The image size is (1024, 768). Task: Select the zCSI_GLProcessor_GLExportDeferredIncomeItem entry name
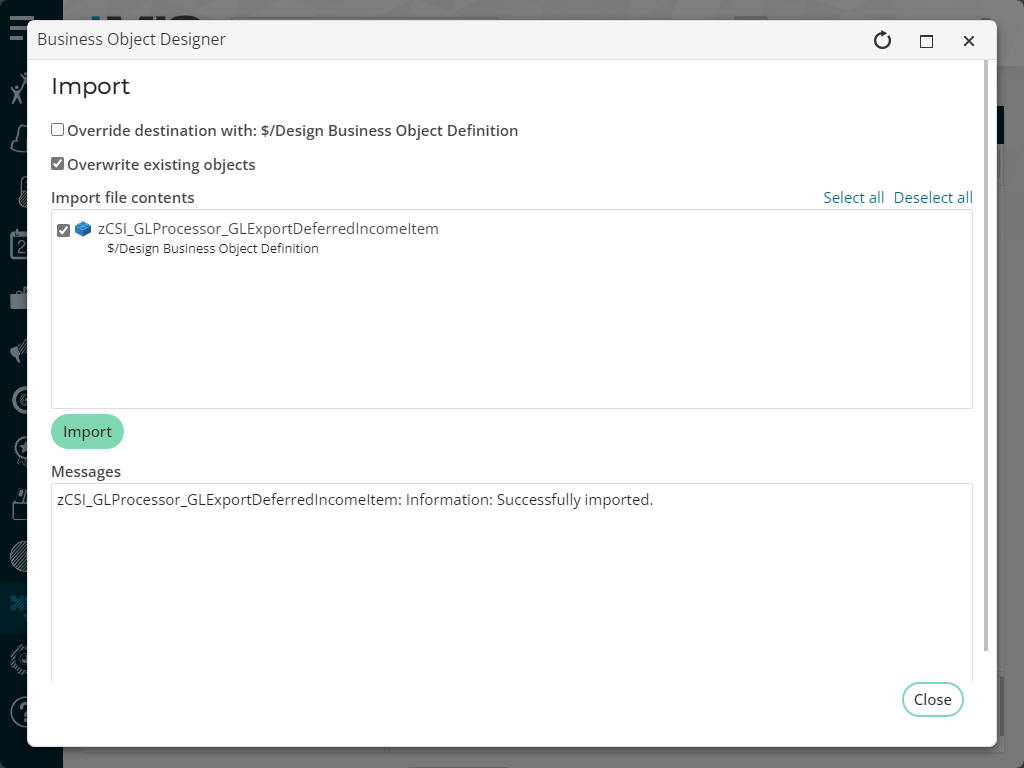(x=268, y=229)
